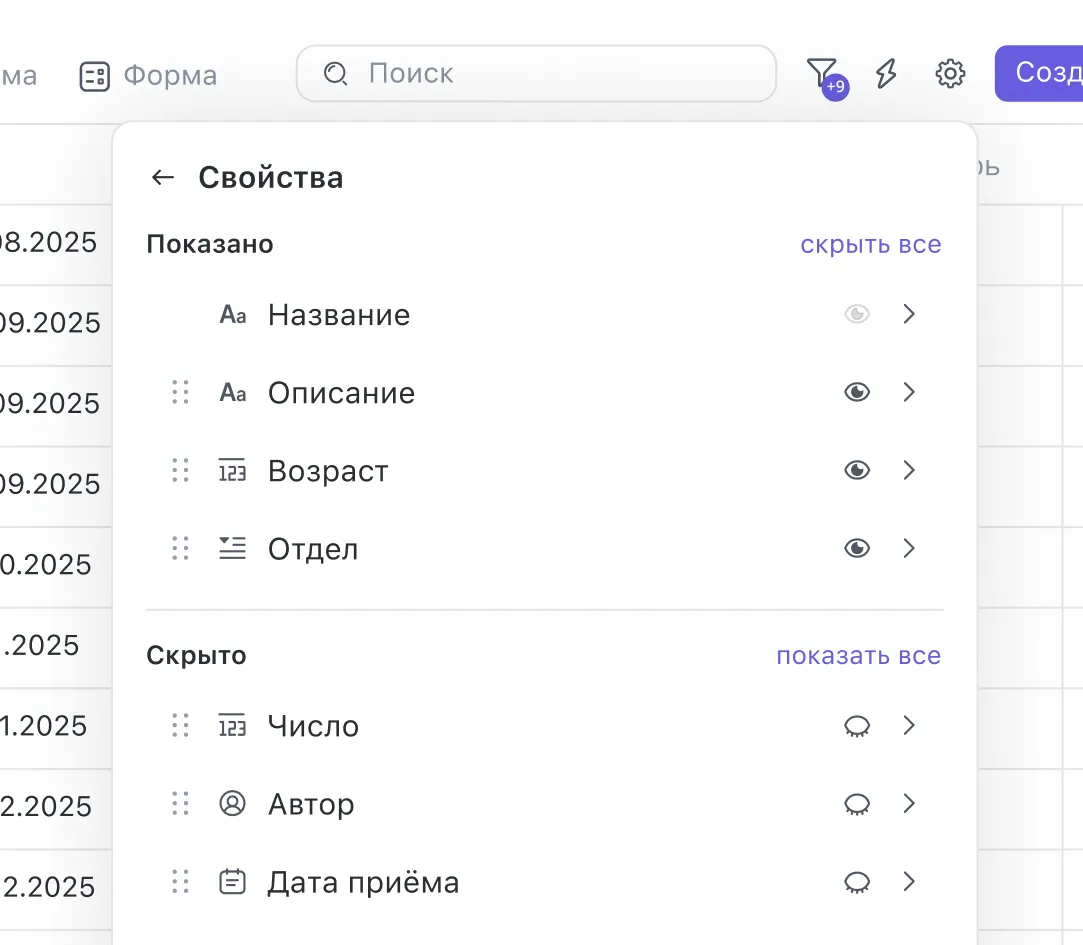Show the hidden Автор property
This screenshot has height=945, width=1083.
tap(857, 804)
